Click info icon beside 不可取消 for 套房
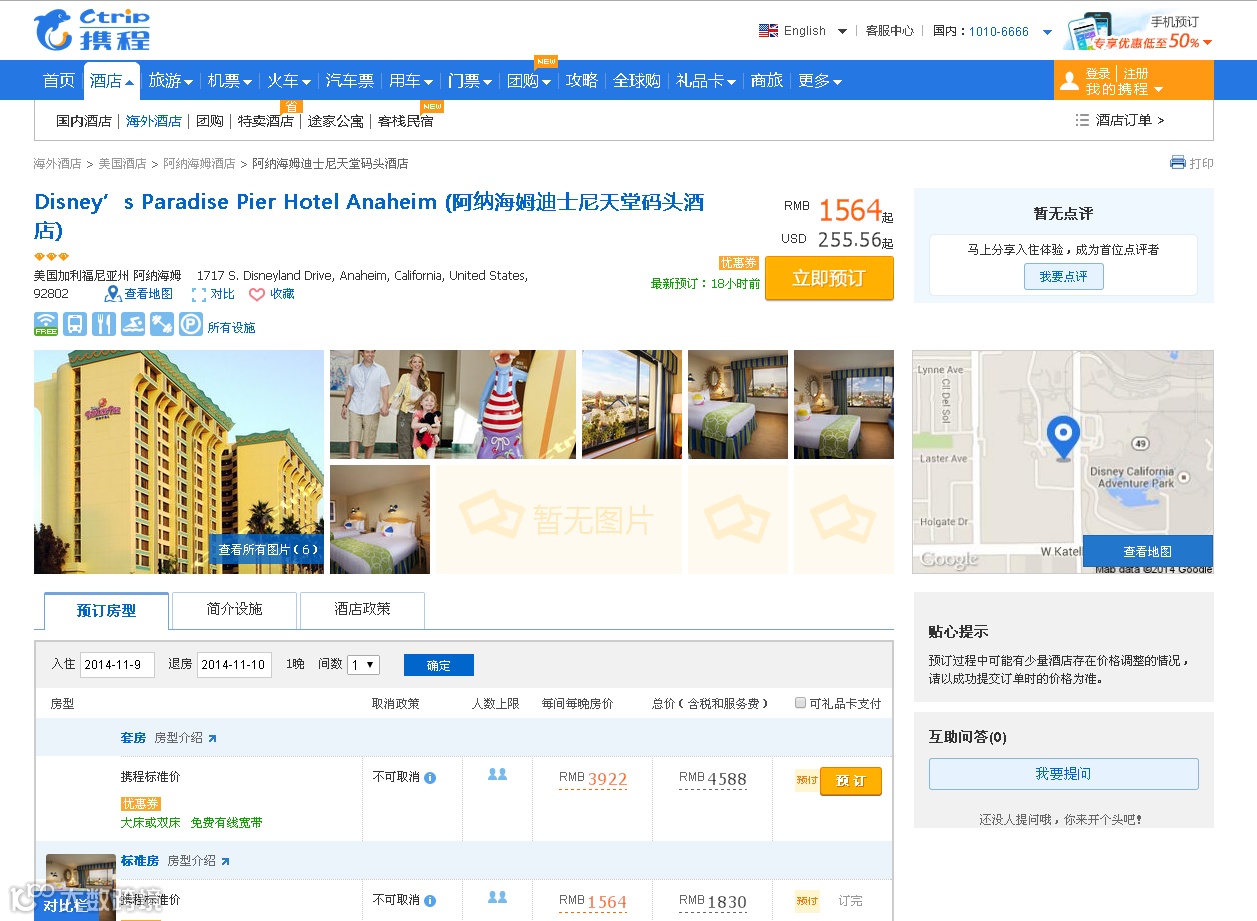The height and width of the screenshot is (921, 1257). coord(430,777)
